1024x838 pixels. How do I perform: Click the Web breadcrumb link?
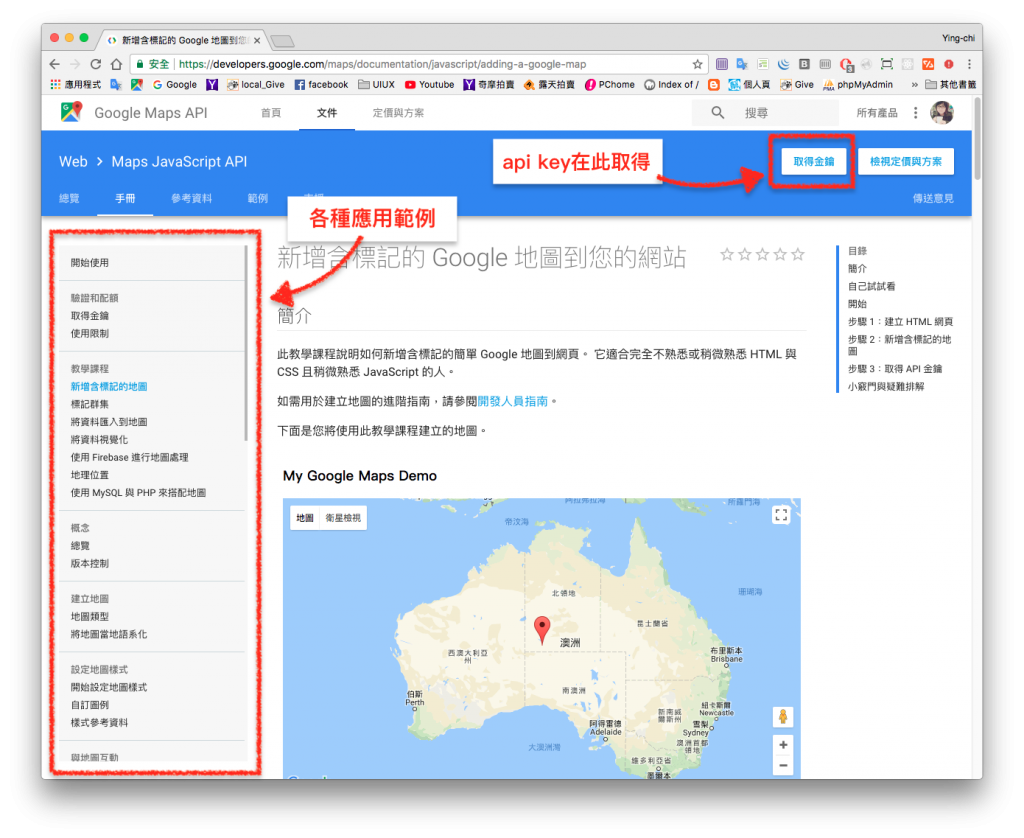coord(73,161)
